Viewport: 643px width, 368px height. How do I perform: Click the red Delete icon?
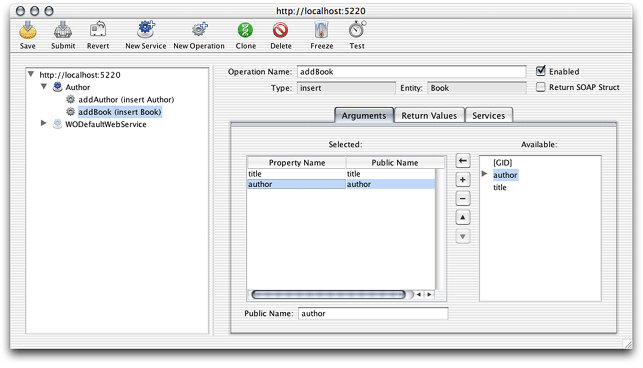[x=280, y=30]
